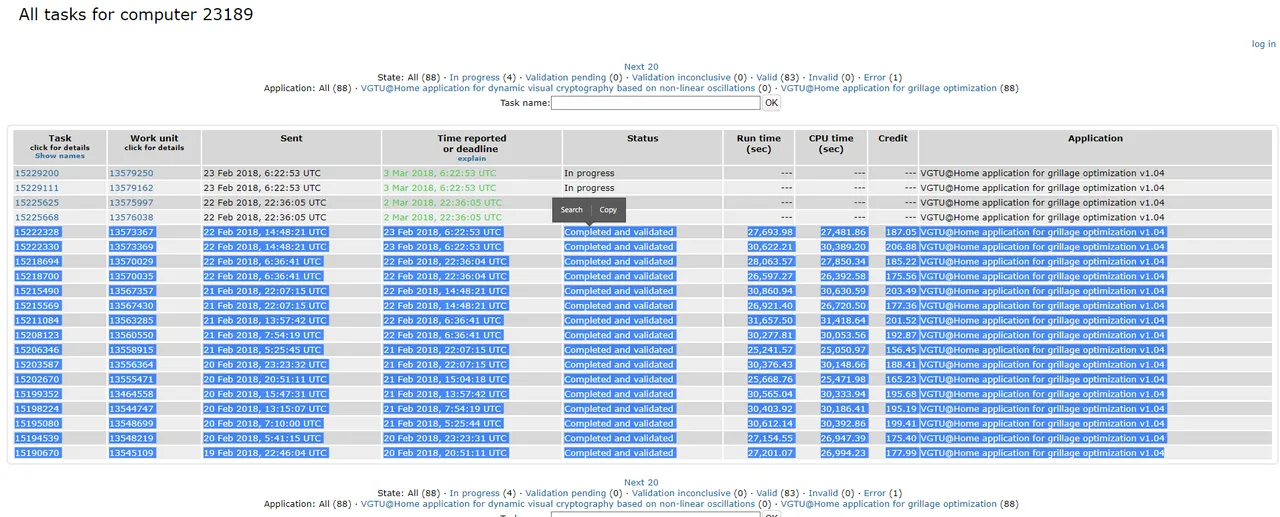Screen dimensions: 1280x517
Task: Open work unit 13563285
Action: point(131,320)
